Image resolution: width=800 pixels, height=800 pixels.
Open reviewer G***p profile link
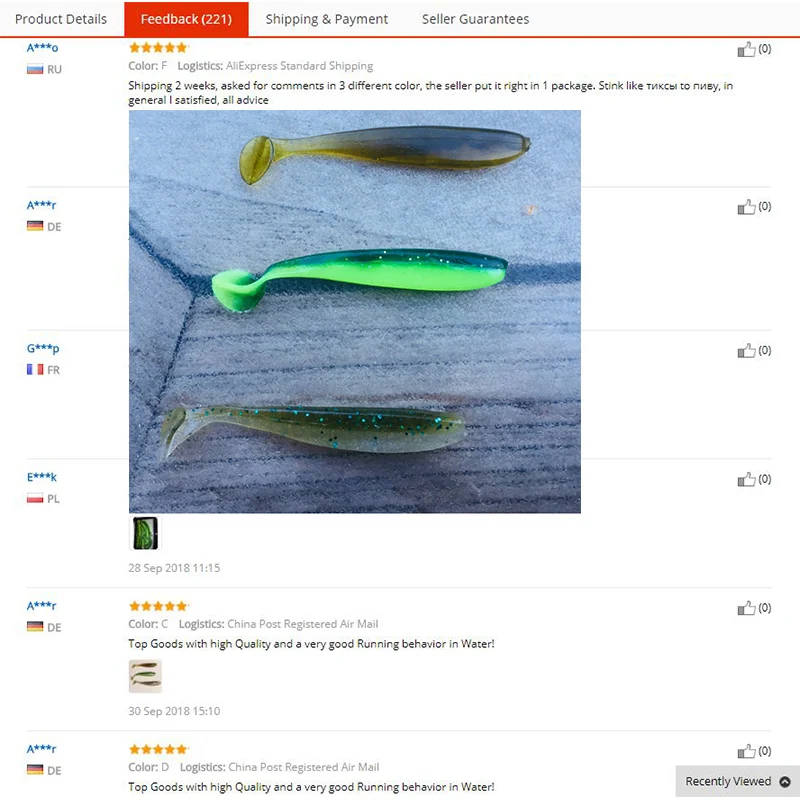[x=43, y=348]
